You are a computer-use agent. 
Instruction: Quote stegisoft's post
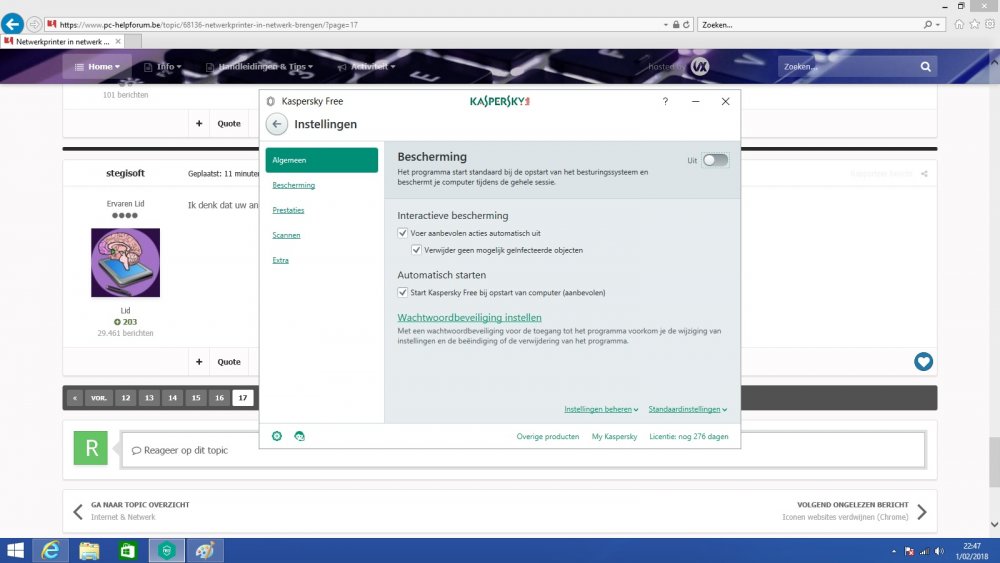229,362
